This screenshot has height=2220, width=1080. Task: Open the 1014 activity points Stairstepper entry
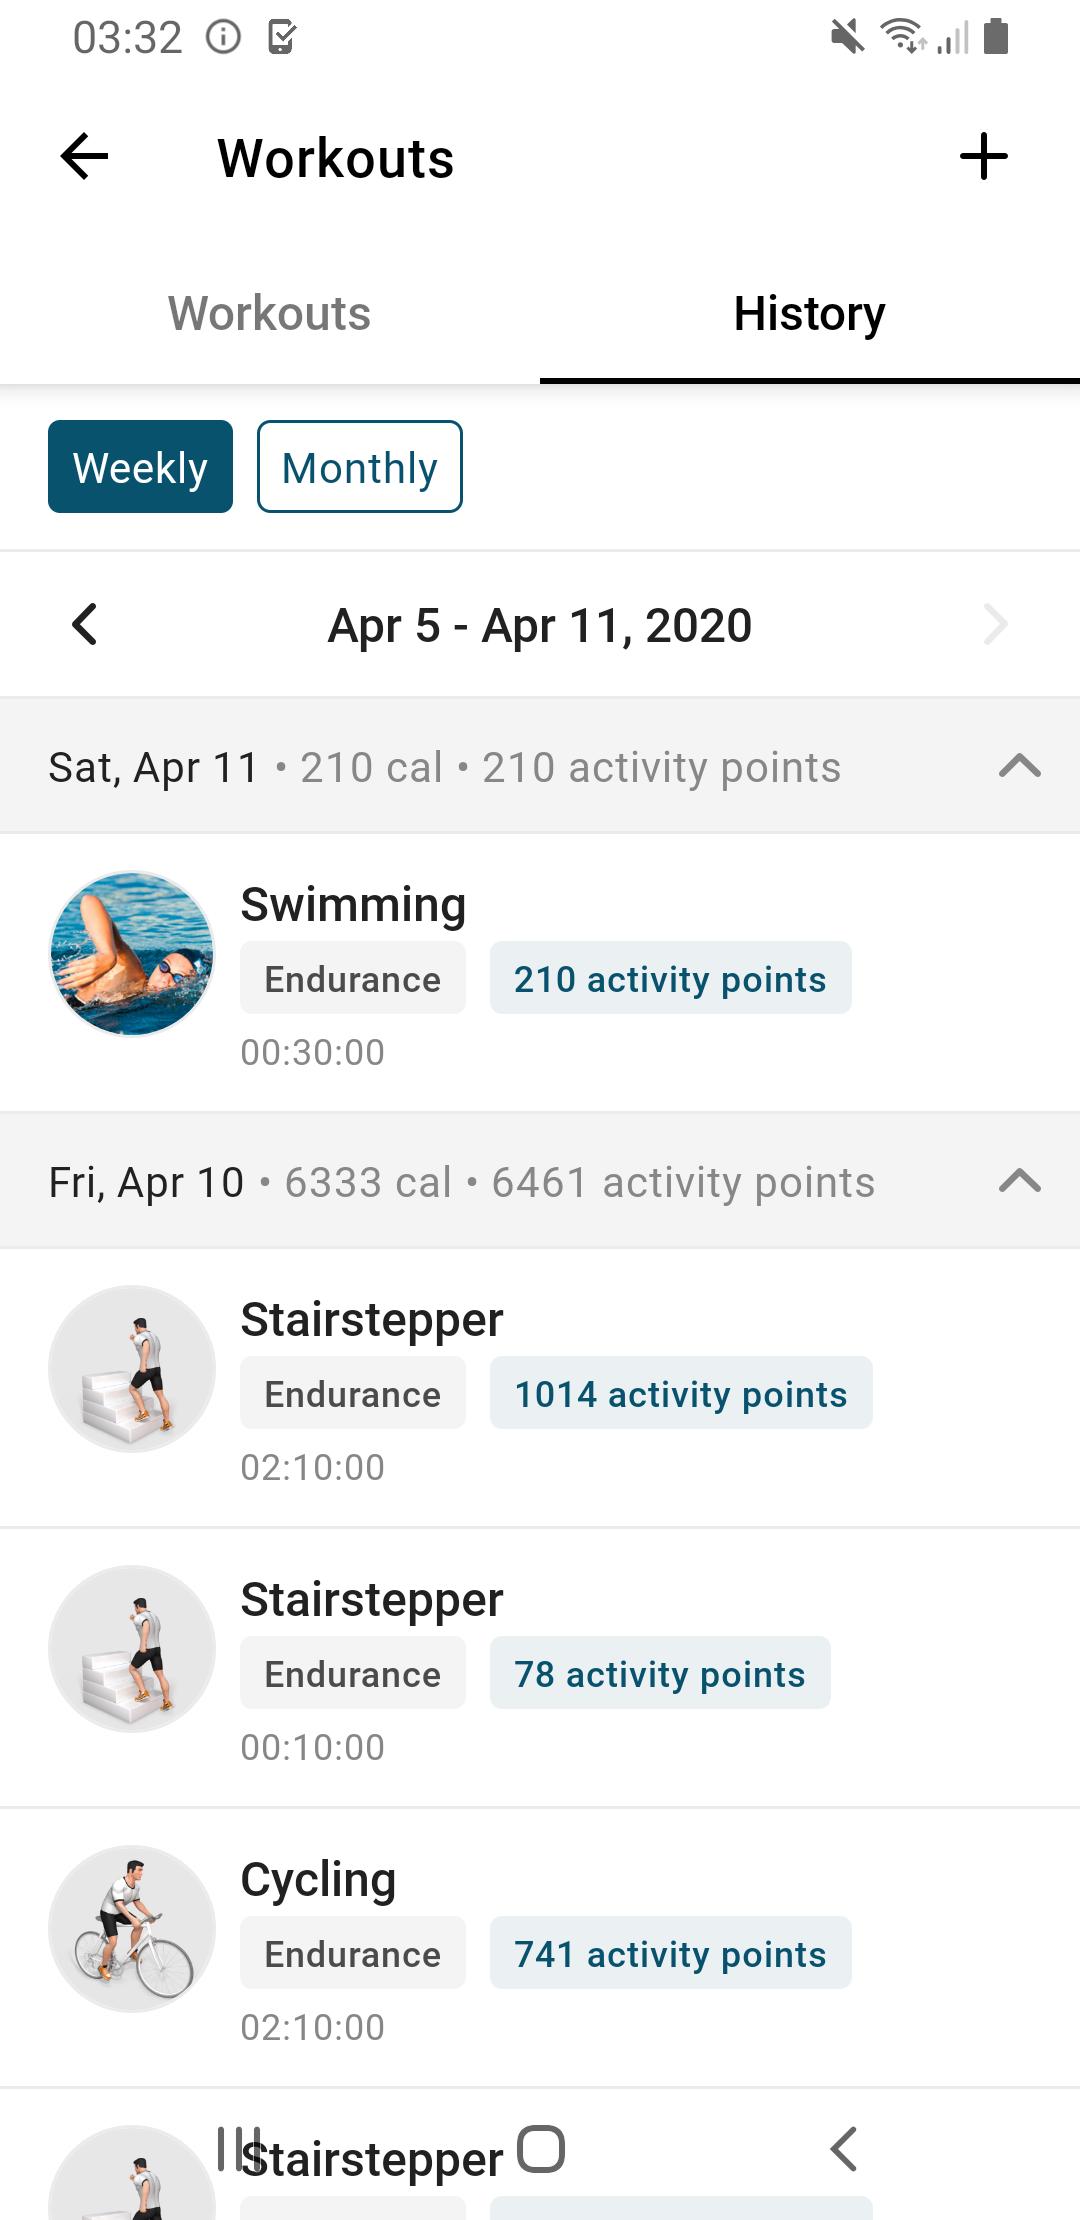(x=540, y=1388)
